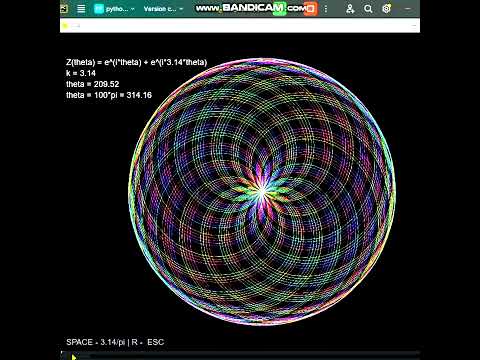The image size is (480, 360).
Task: Open the vertical three-dots more actions menu
Action: pos(326,9)
